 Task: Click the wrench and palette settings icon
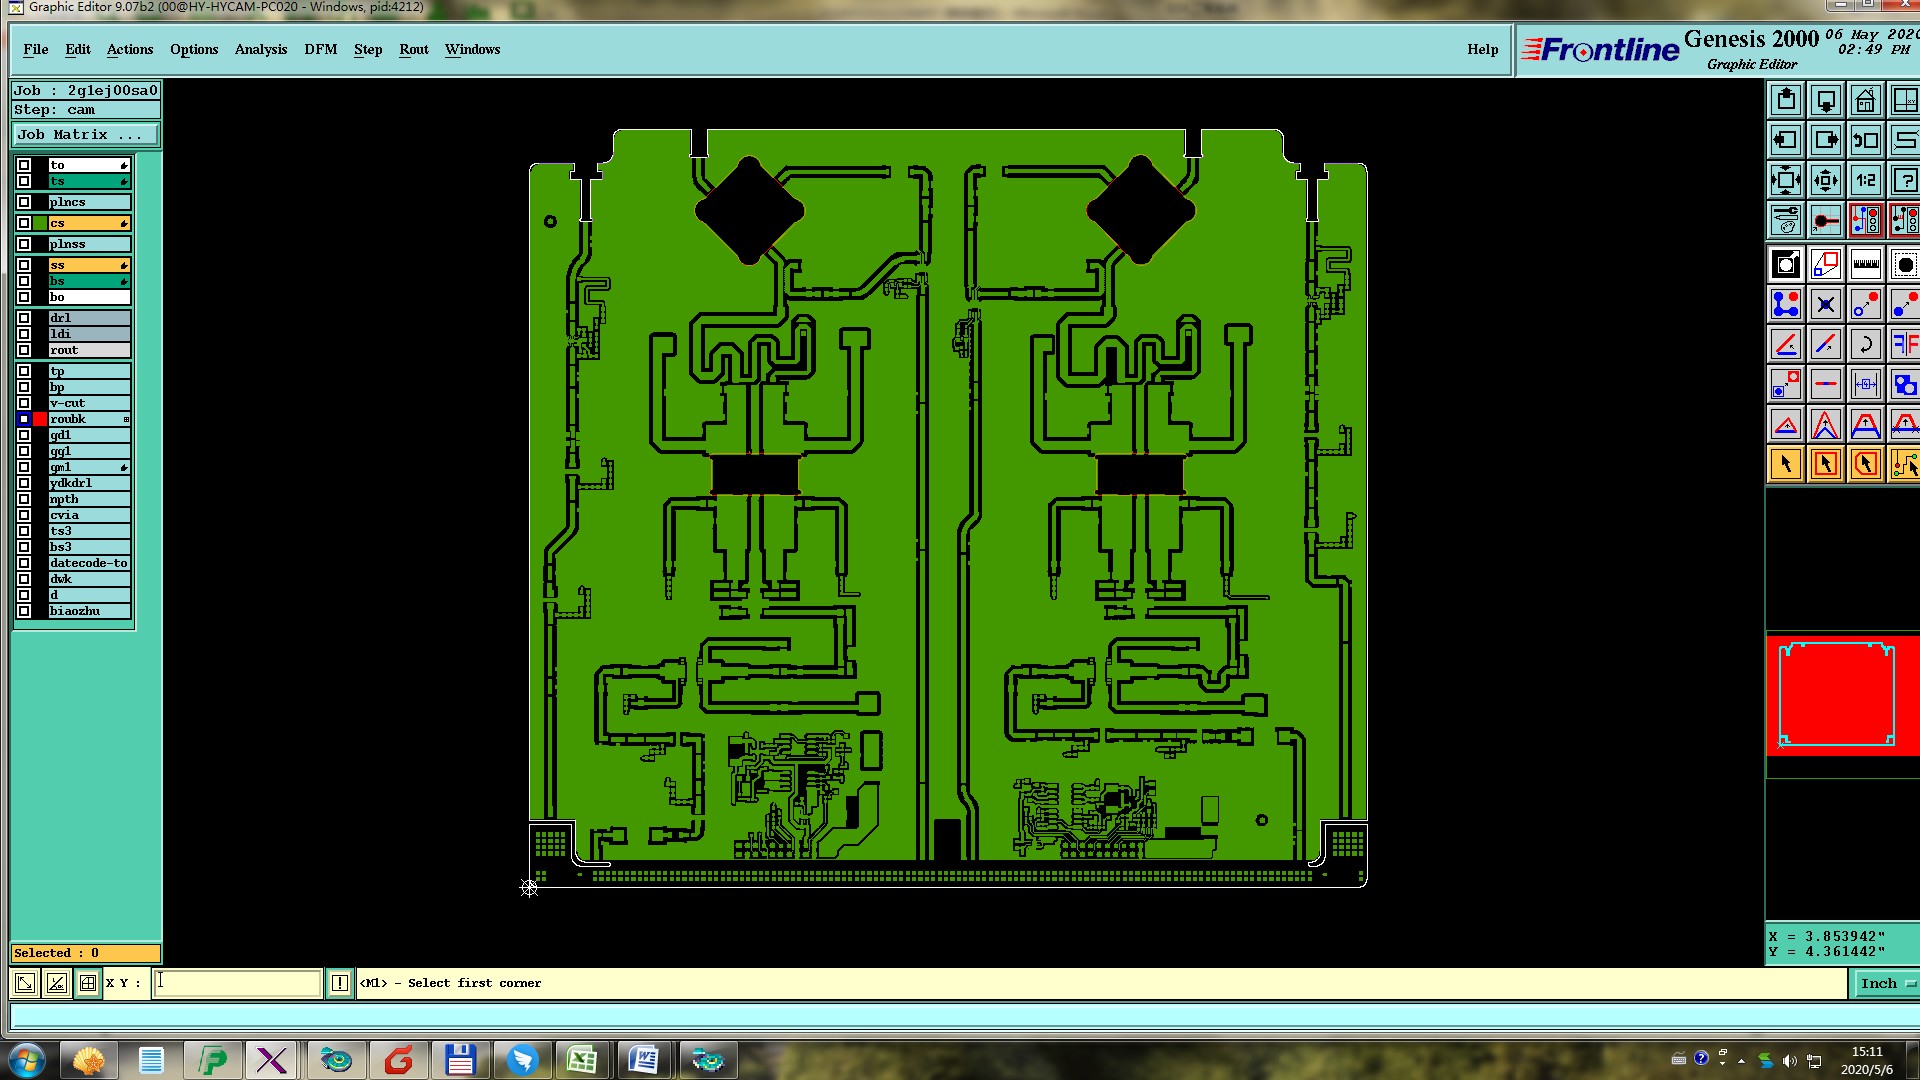1786,220
